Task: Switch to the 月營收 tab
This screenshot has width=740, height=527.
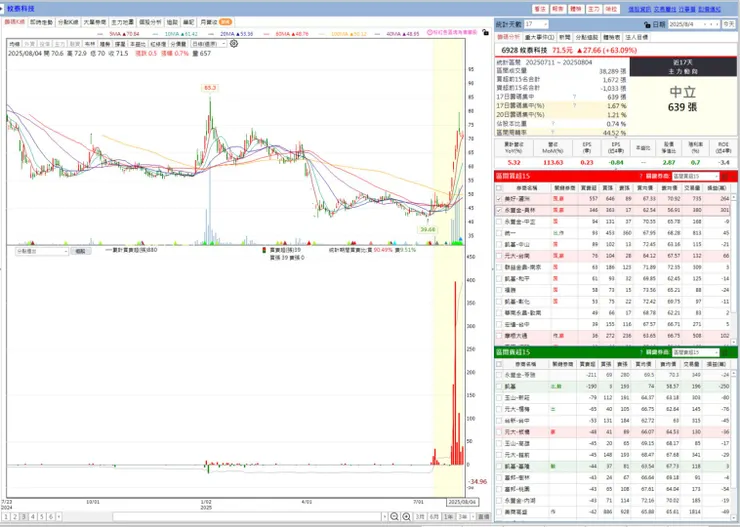Action: click(x=215, y=22)
